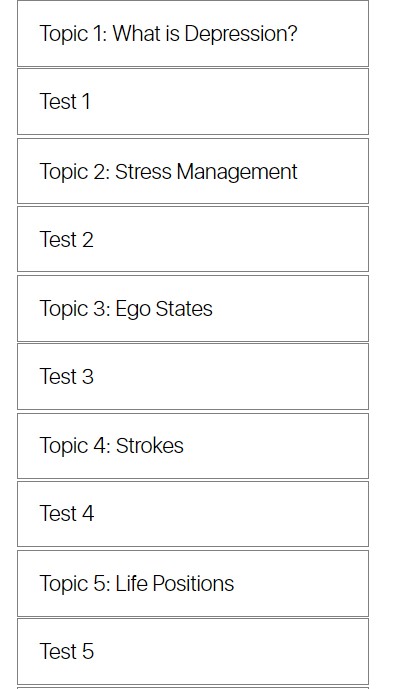Open the Test 2 row
This screenshot has width=404, height=689.
point(193,239)
